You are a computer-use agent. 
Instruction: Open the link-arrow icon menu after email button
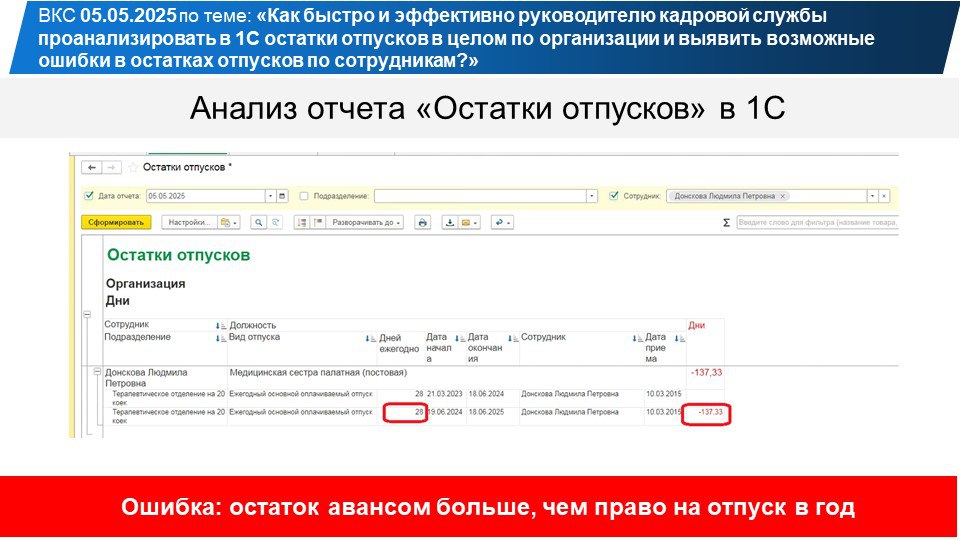point(502,222)
